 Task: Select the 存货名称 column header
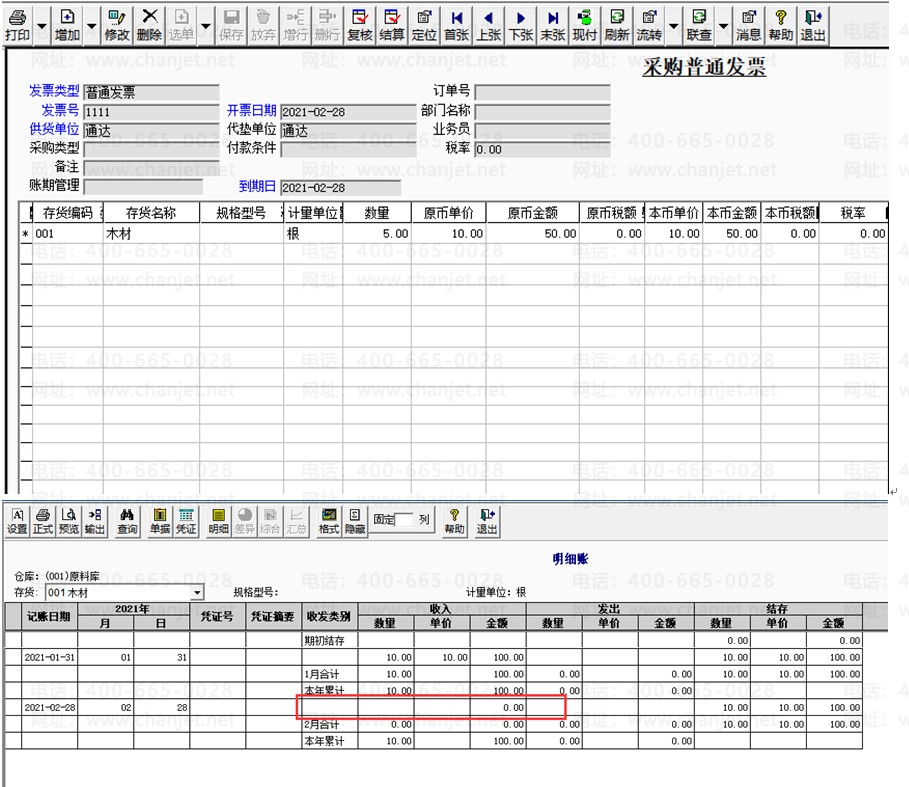pos(151,213)
